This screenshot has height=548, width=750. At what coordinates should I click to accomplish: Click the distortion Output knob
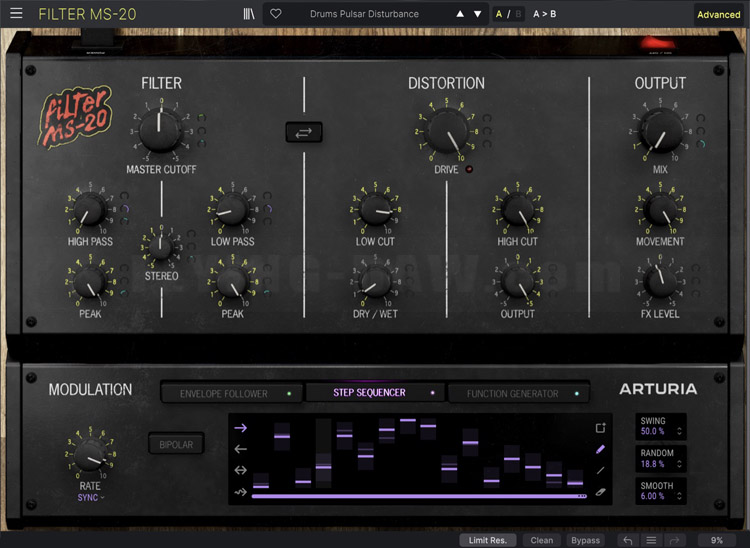point(518,282)
